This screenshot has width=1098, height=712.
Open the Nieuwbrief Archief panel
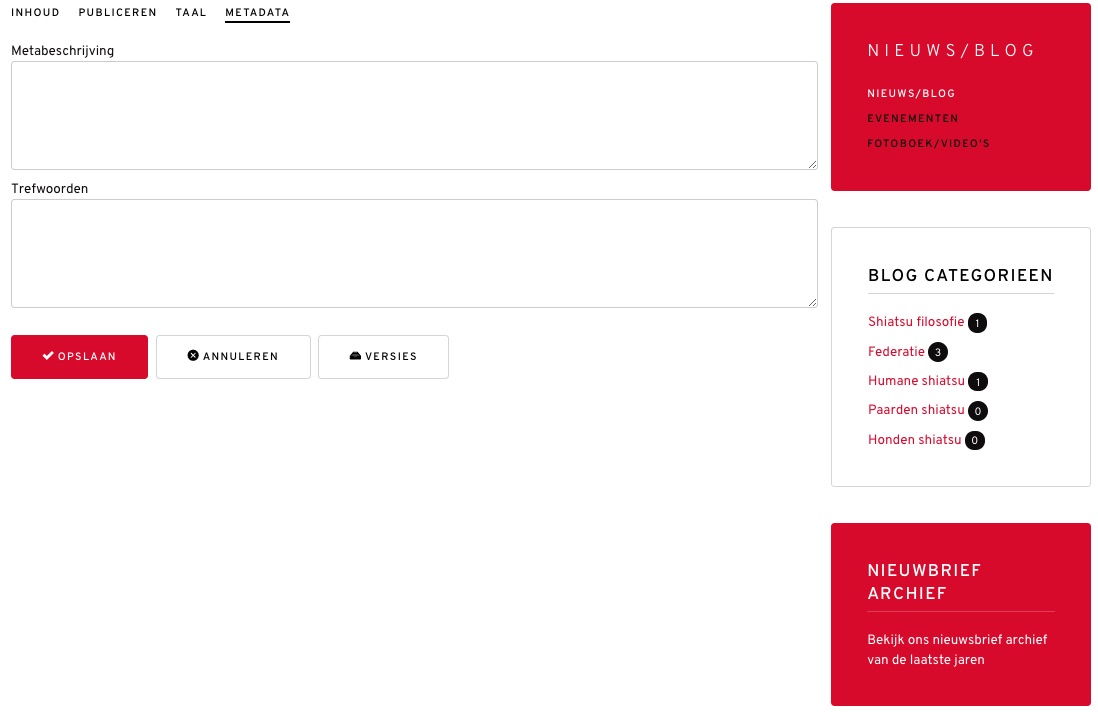(961, 614)
